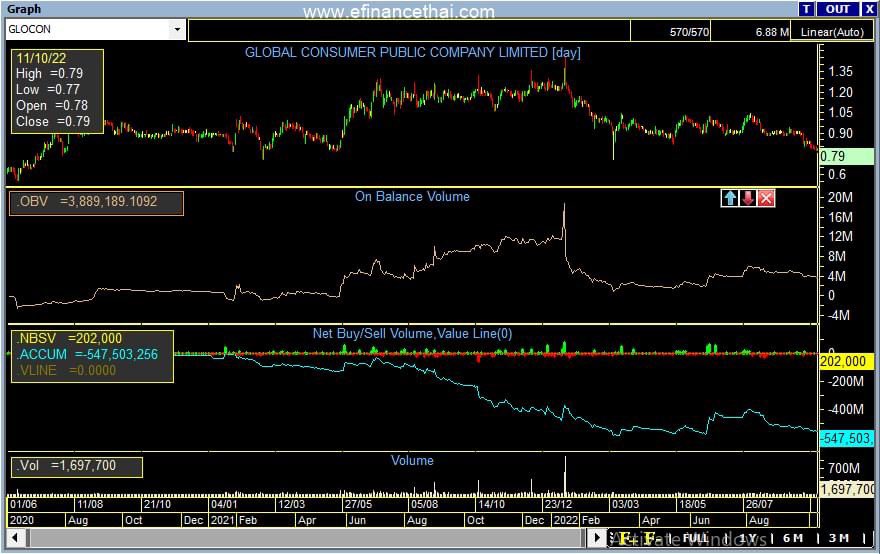
Task: Close the Graph window with X button
Action: [869, 9]
